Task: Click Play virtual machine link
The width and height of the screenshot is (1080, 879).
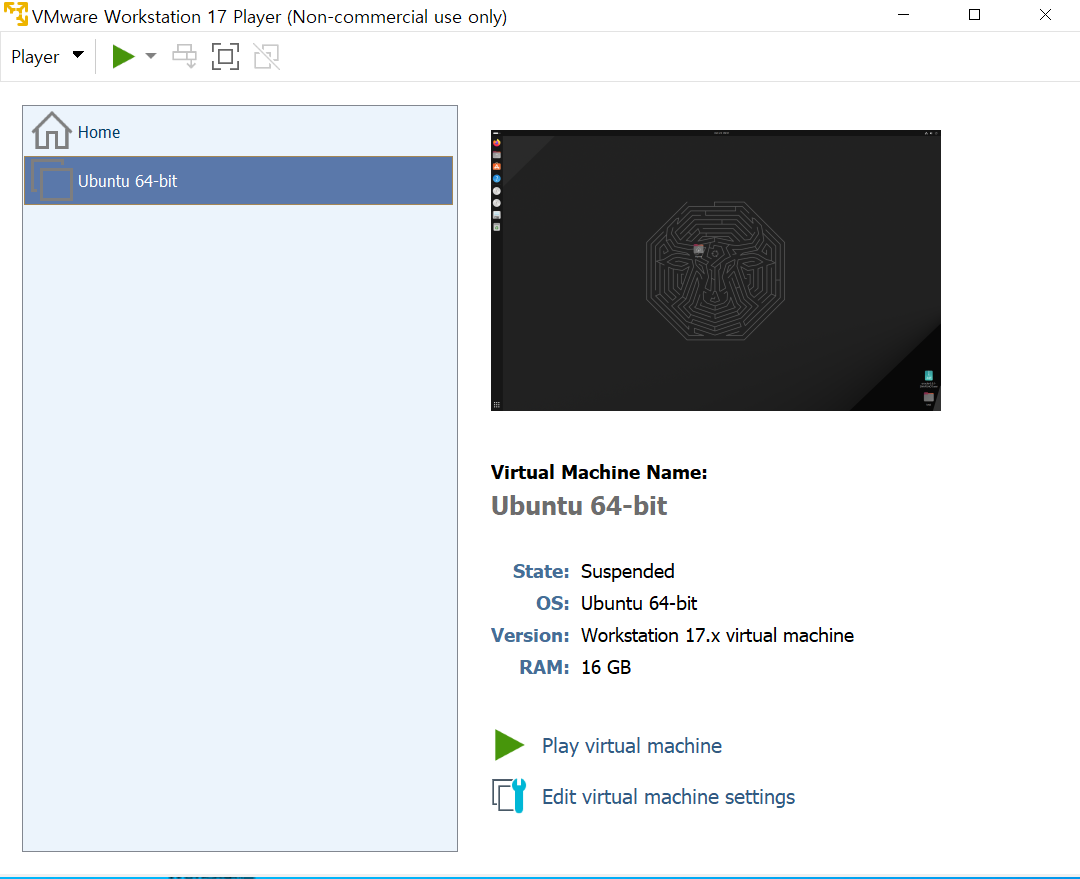Action: click(x=632, y=746)
